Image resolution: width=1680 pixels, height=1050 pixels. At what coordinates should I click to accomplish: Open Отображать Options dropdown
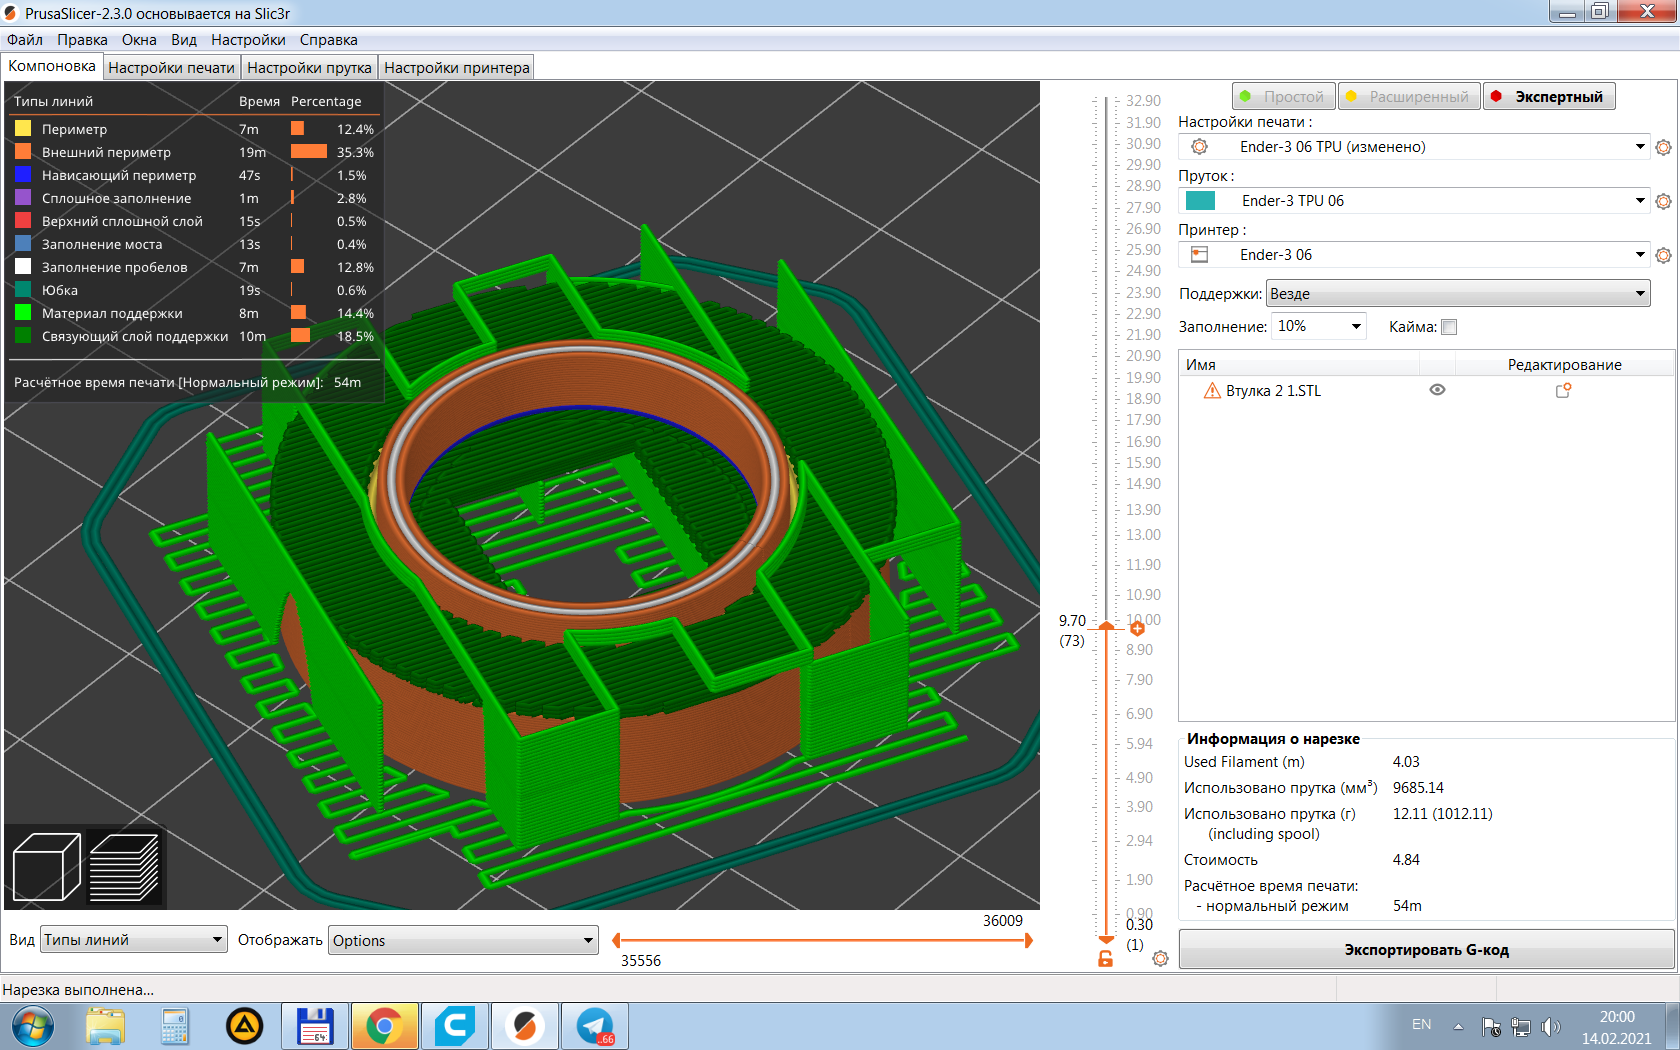(x=464, y=940)
